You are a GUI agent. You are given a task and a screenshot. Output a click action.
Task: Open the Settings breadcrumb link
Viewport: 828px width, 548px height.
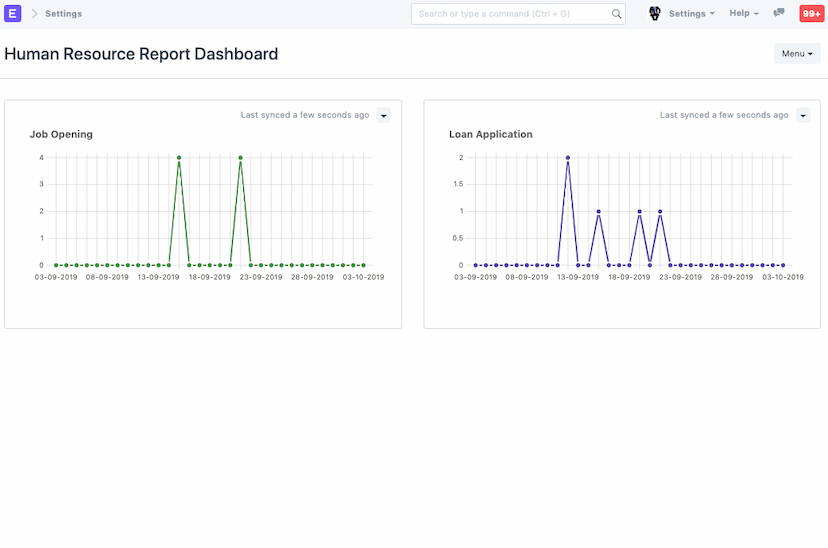pyautogui.click(x=63, y=14)
